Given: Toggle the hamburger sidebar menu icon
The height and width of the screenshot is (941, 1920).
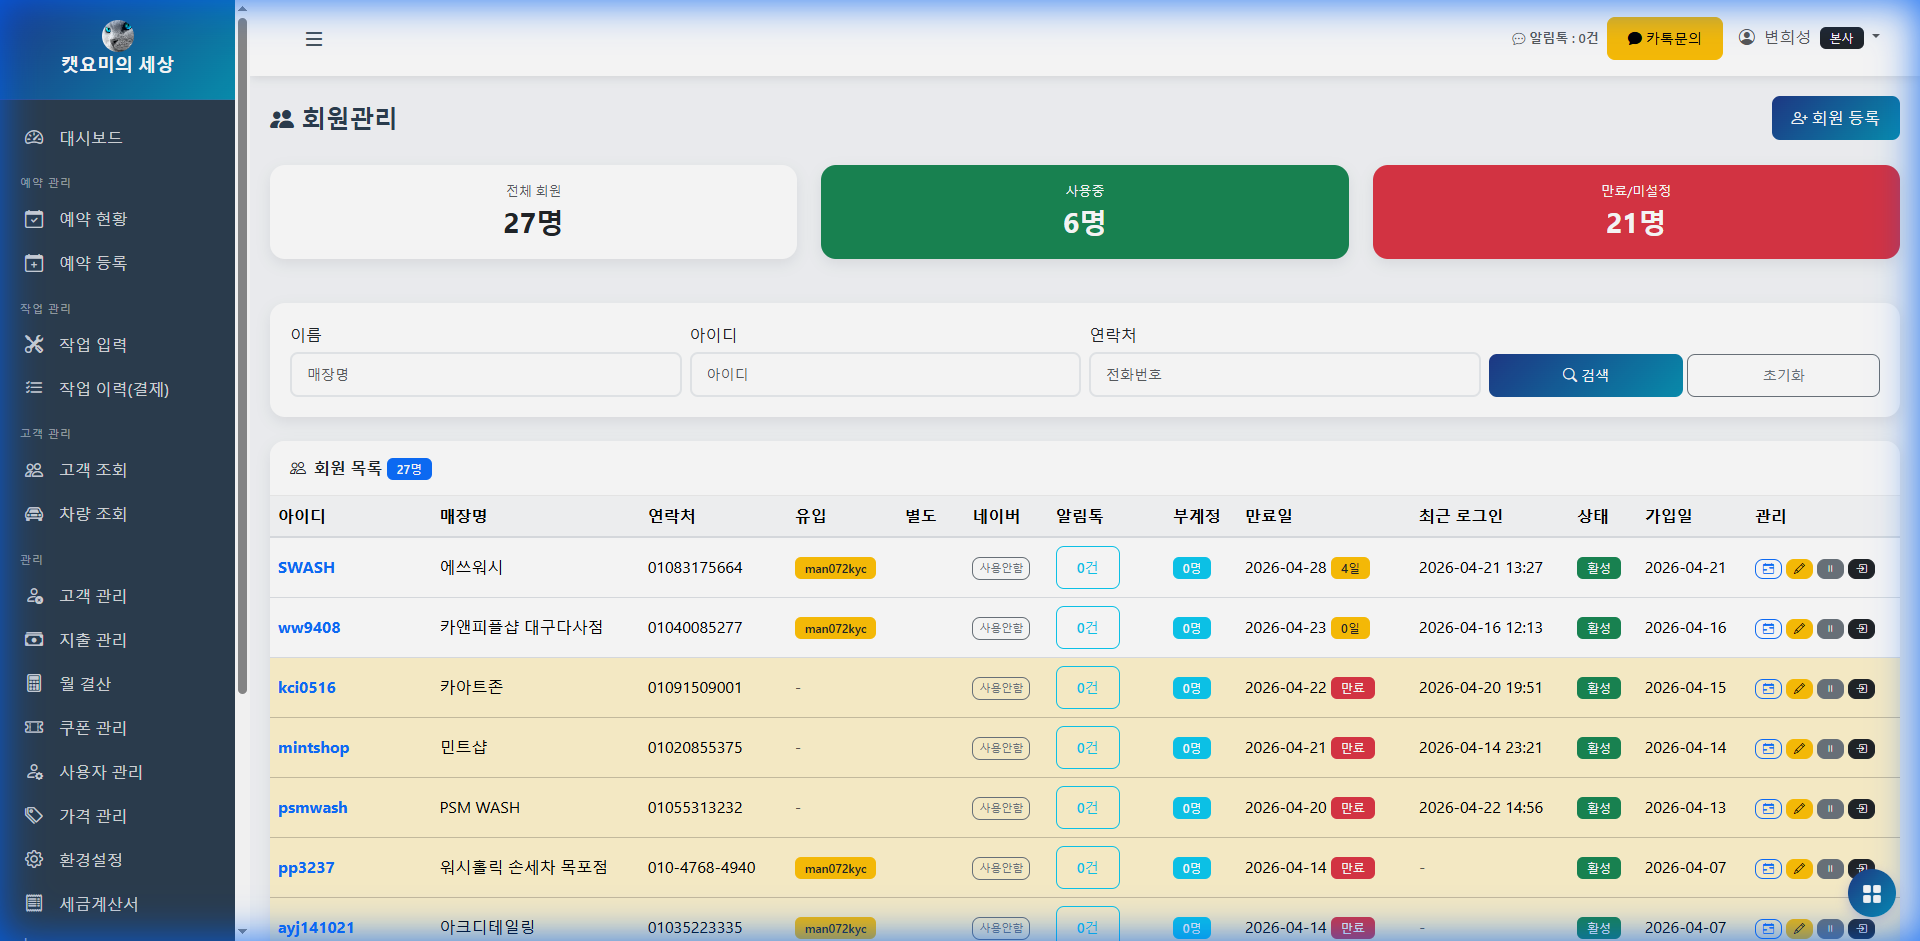Looking at the screenshot, I should (x=314, y=39).
